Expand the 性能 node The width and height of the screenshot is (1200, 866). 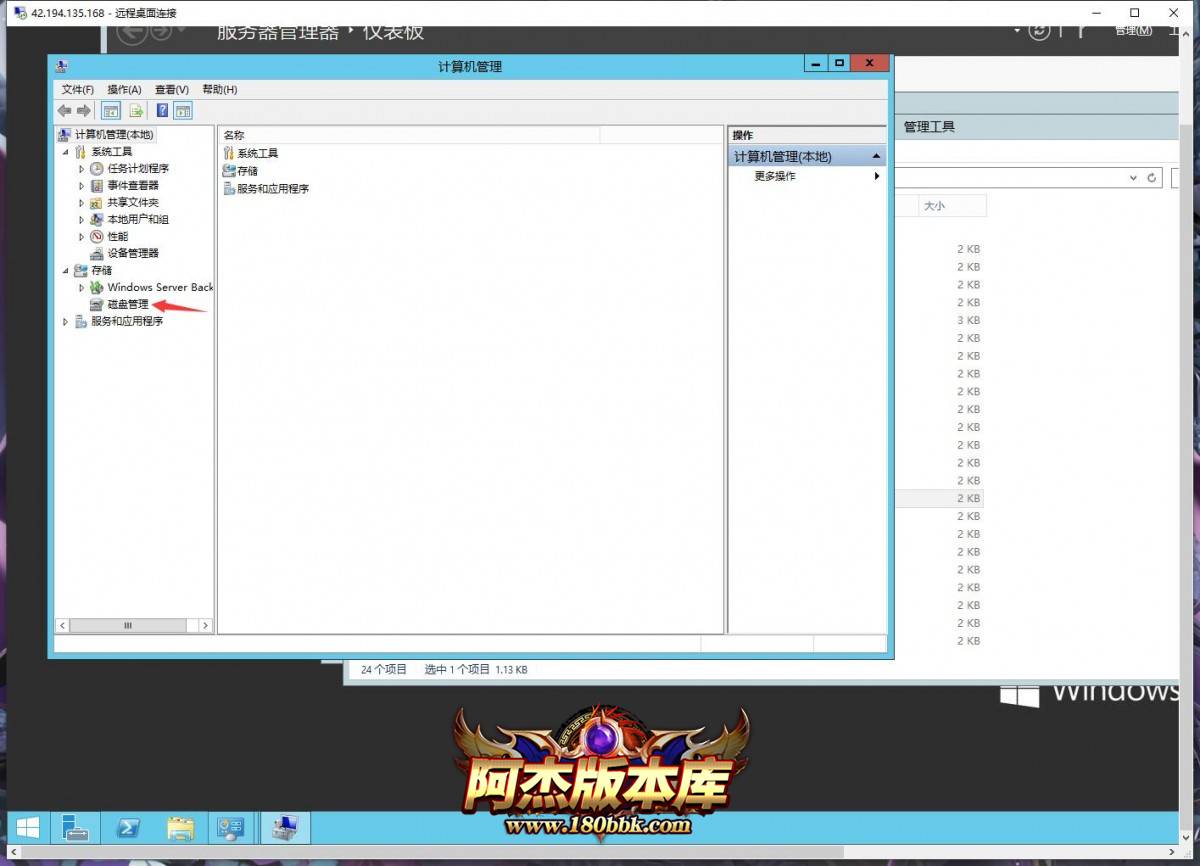coord(82,236)
